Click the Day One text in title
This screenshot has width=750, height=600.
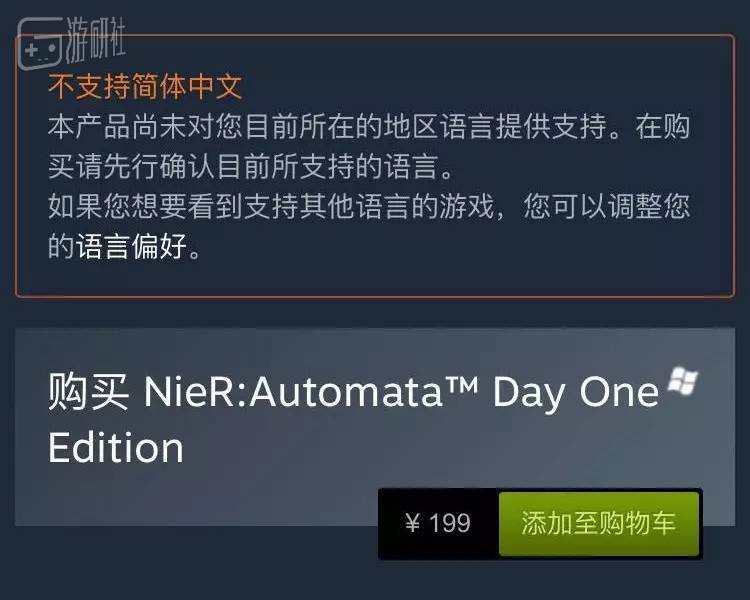[575, 393]
